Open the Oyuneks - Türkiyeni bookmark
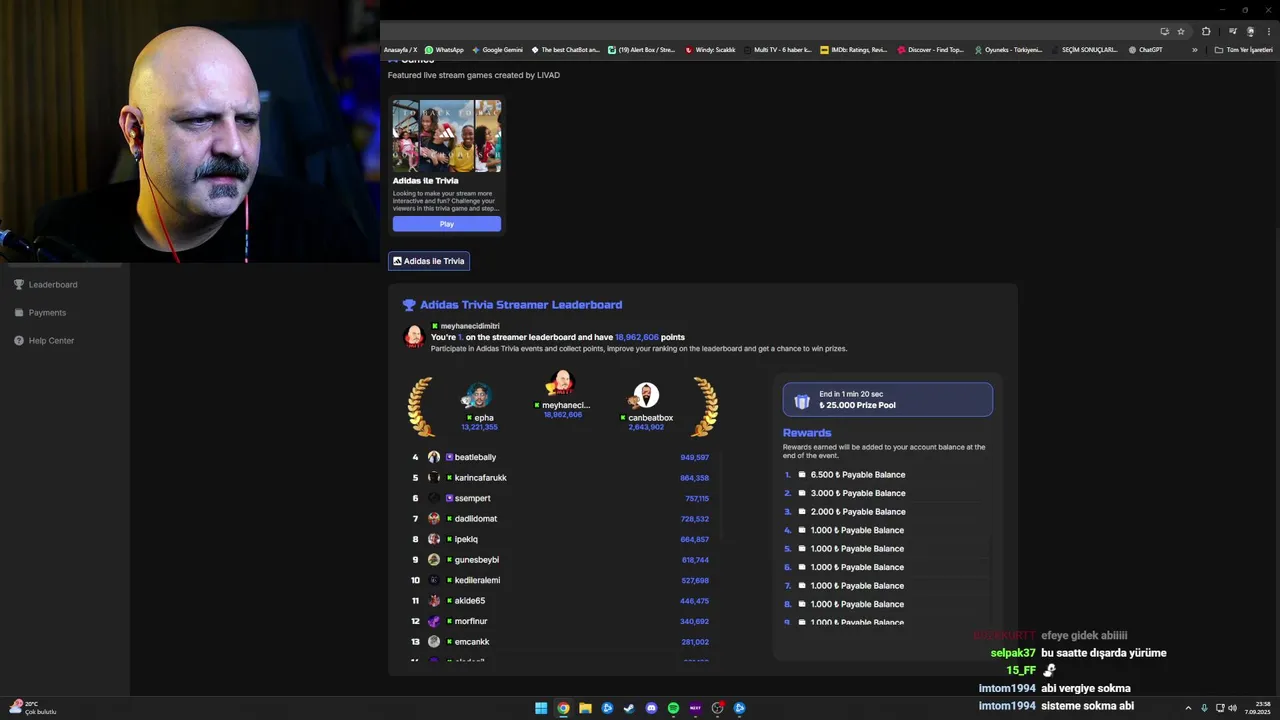 pyautogui.click(x=1008, y=49)
